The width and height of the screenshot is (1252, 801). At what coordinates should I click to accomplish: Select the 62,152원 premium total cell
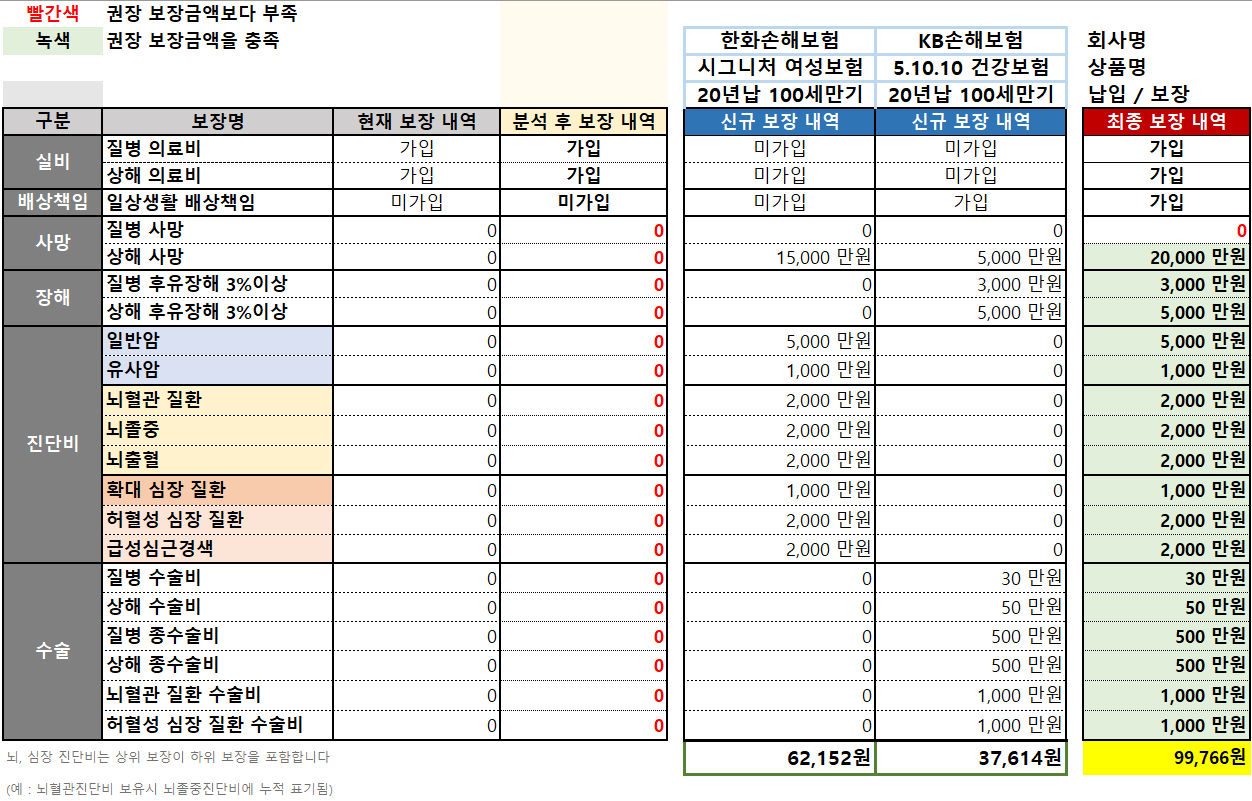point(779,758)
